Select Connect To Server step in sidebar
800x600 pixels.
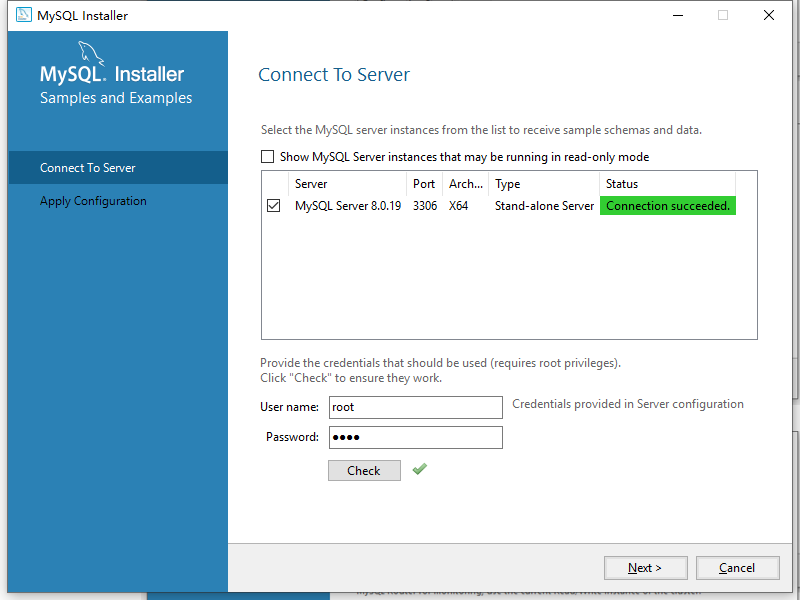coord(118,167)
